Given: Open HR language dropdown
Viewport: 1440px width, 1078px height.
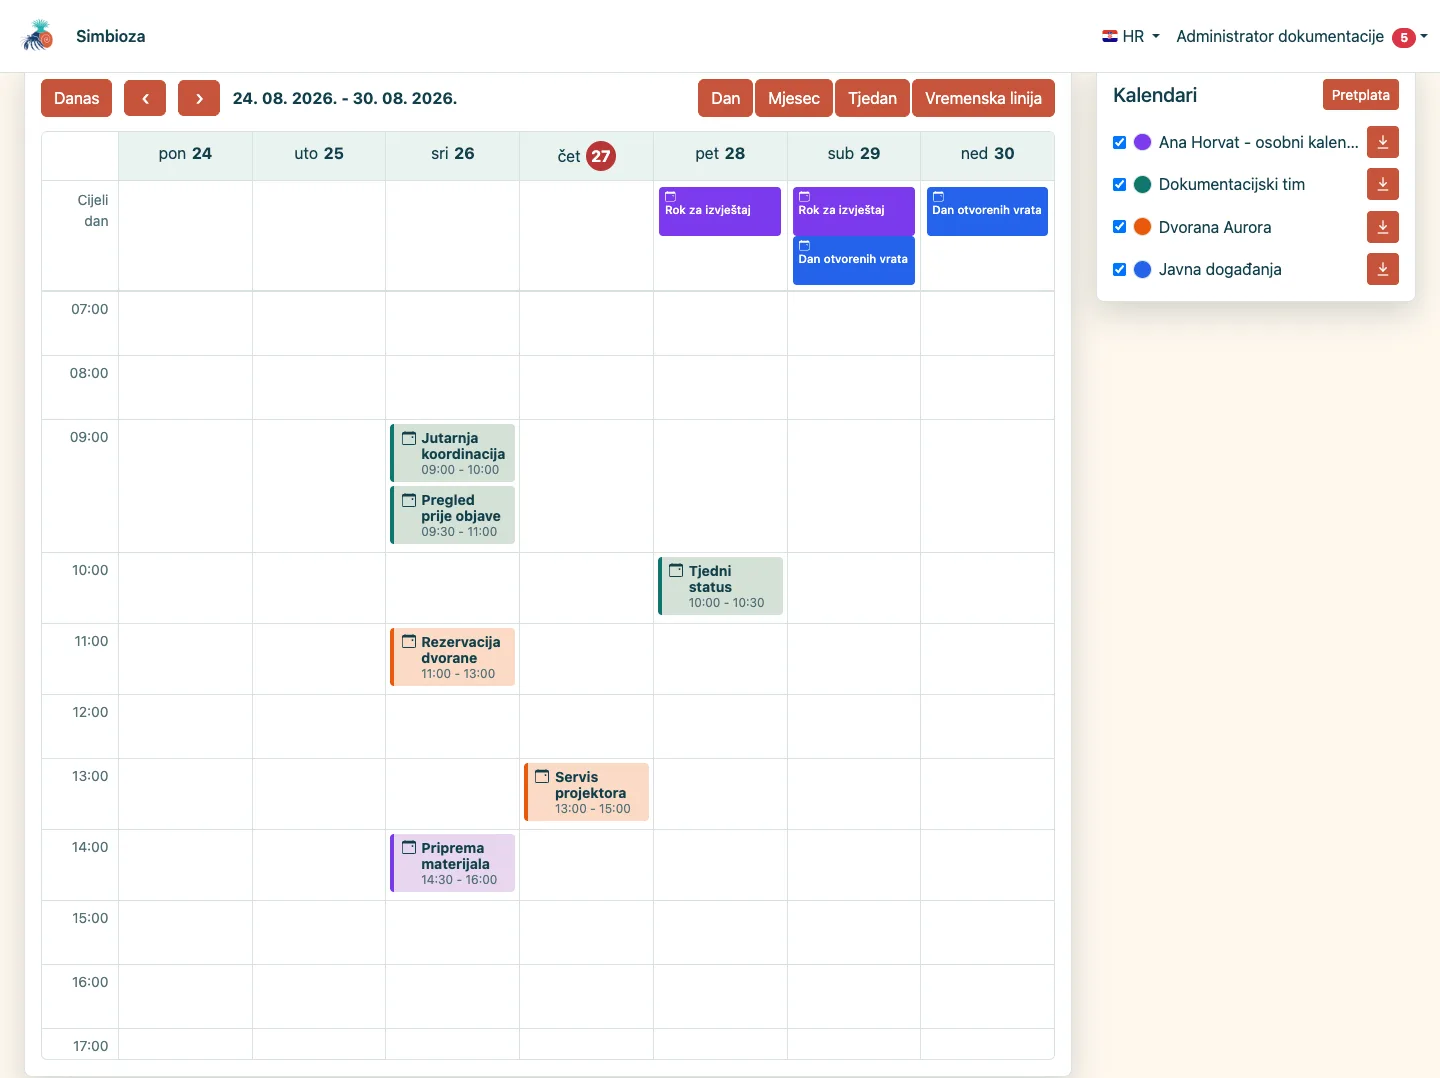Looking at the screenshot, I should (x=1131, y=36).
